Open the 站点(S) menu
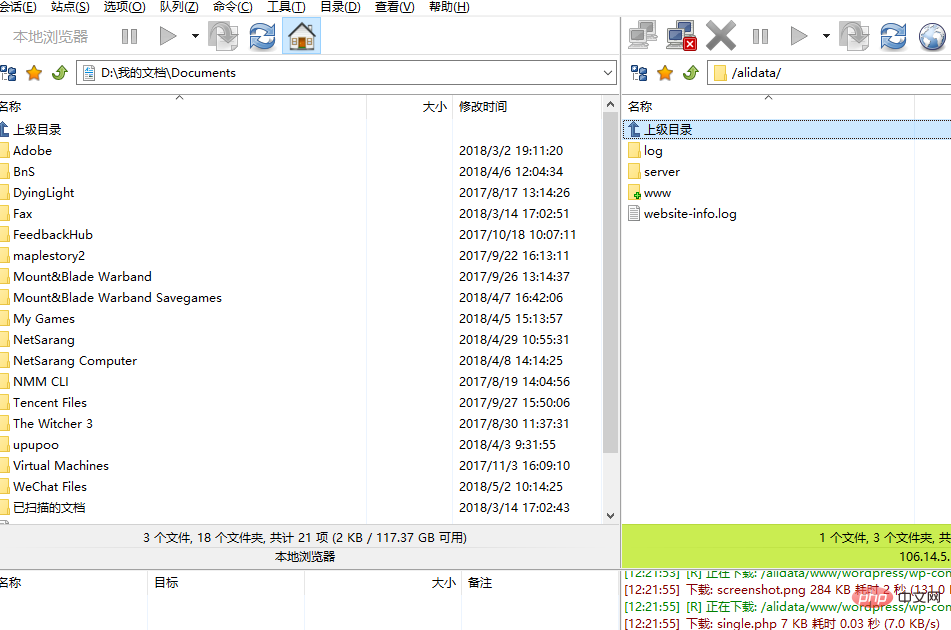951x630 pixels. pos(70,7)
